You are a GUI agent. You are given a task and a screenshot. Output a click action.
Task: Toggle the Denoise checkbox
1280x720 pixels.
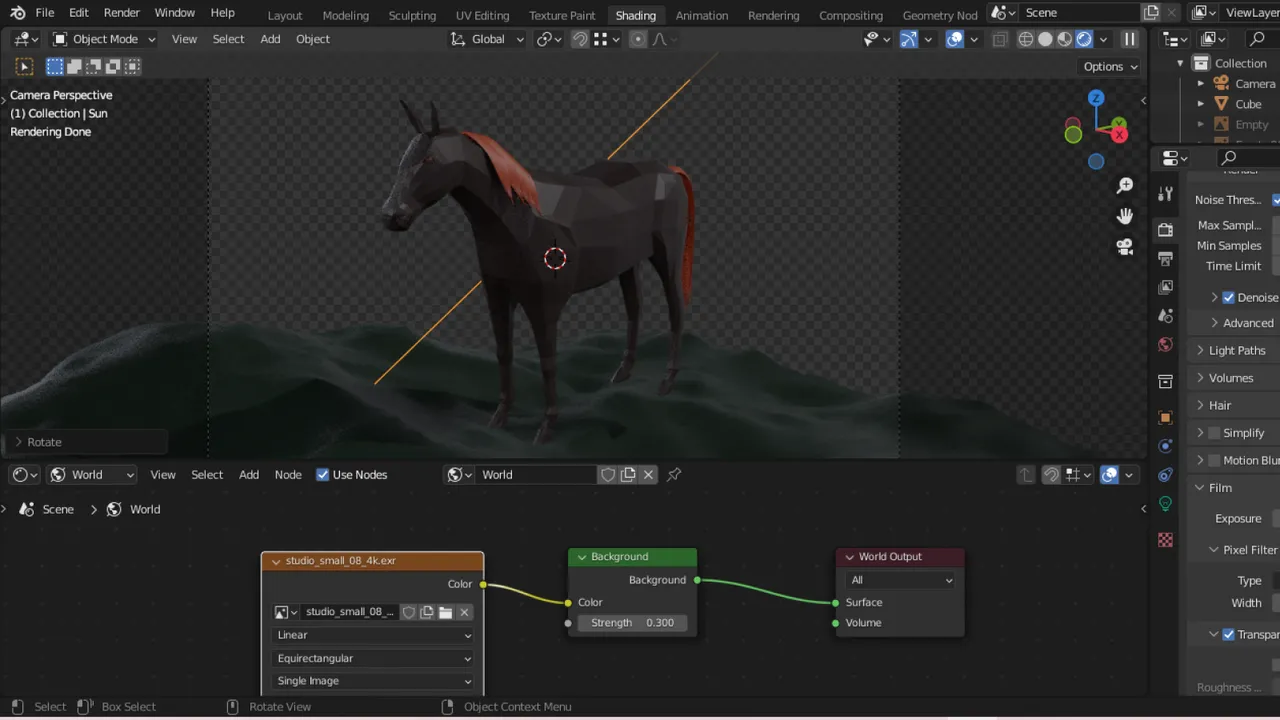point(1228,297)
